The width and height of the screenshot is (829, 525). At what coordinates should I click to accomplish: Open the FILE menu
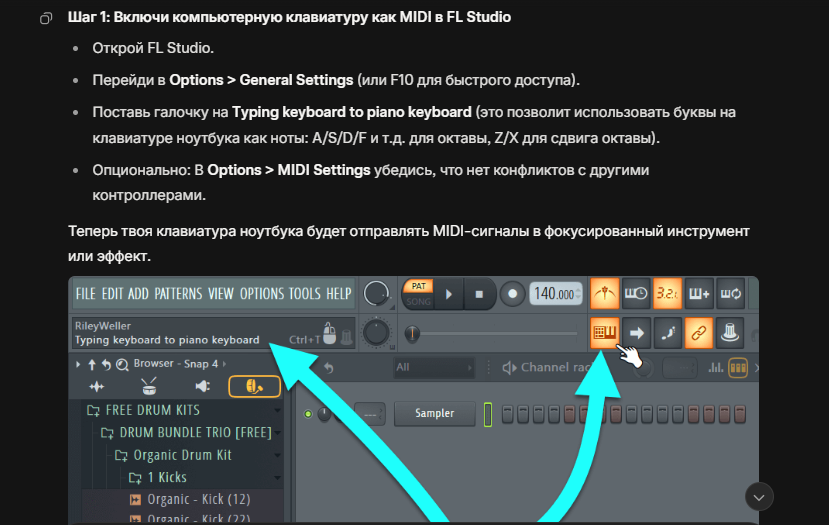pyautogui.click(x=86, y=293)
